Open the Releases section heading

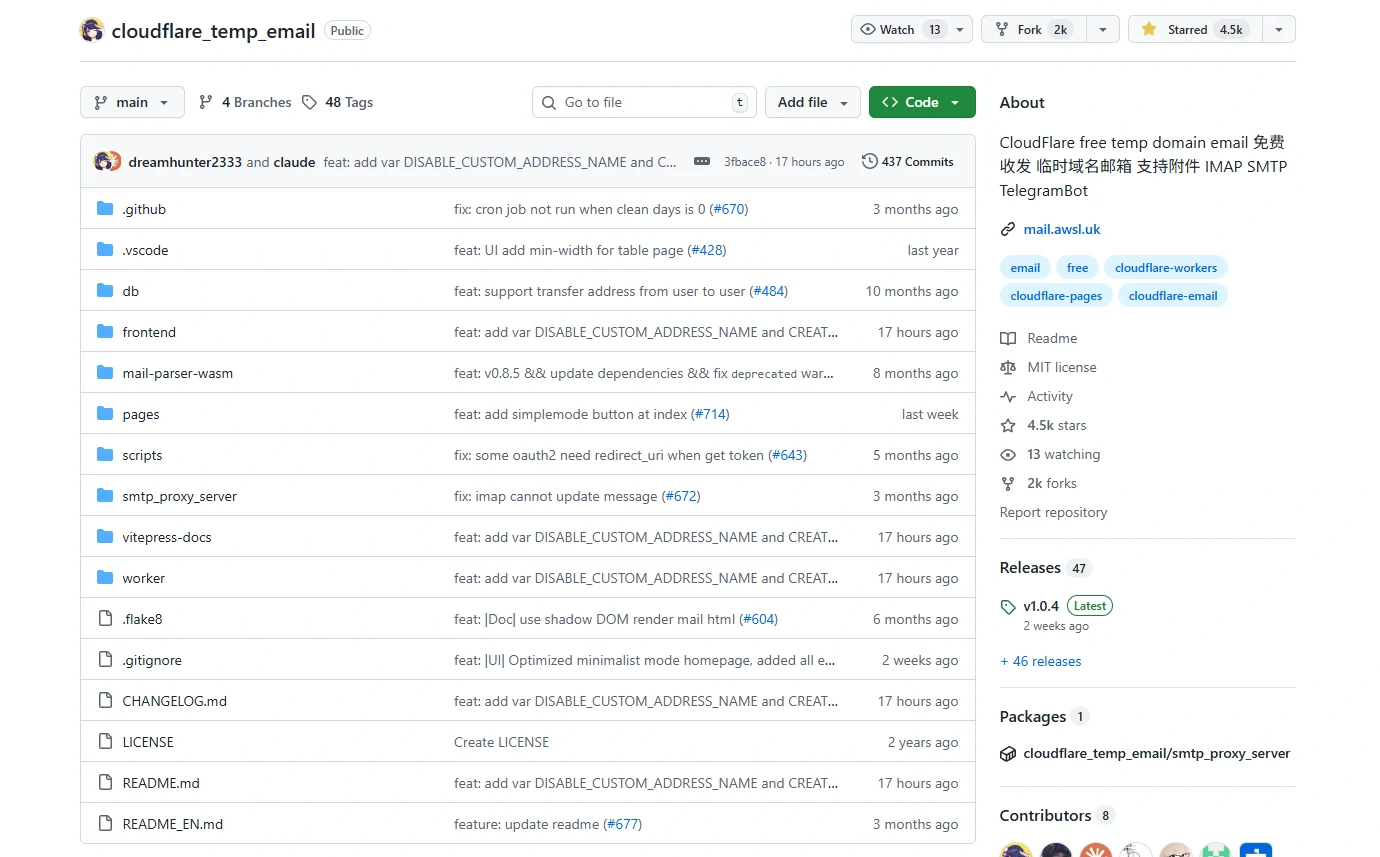coord(1030,568)
